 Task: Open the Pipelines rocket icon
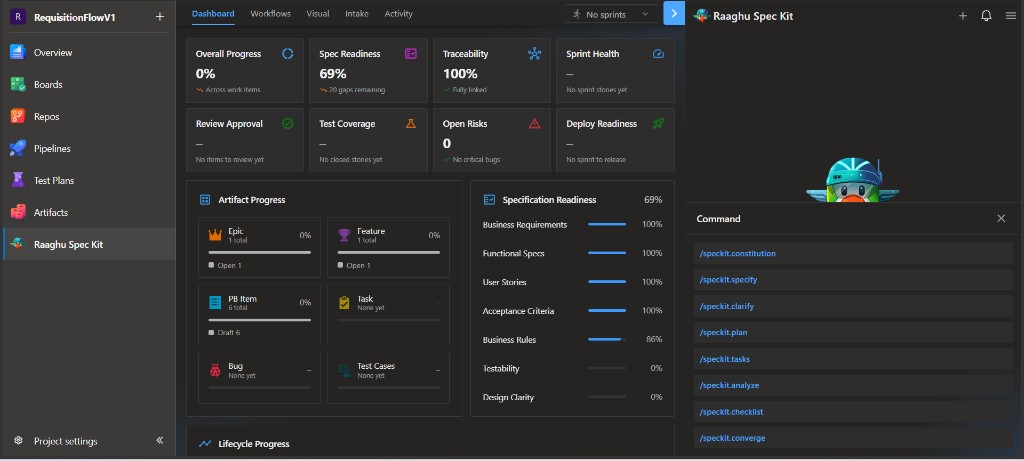click(x=18, y=148)
